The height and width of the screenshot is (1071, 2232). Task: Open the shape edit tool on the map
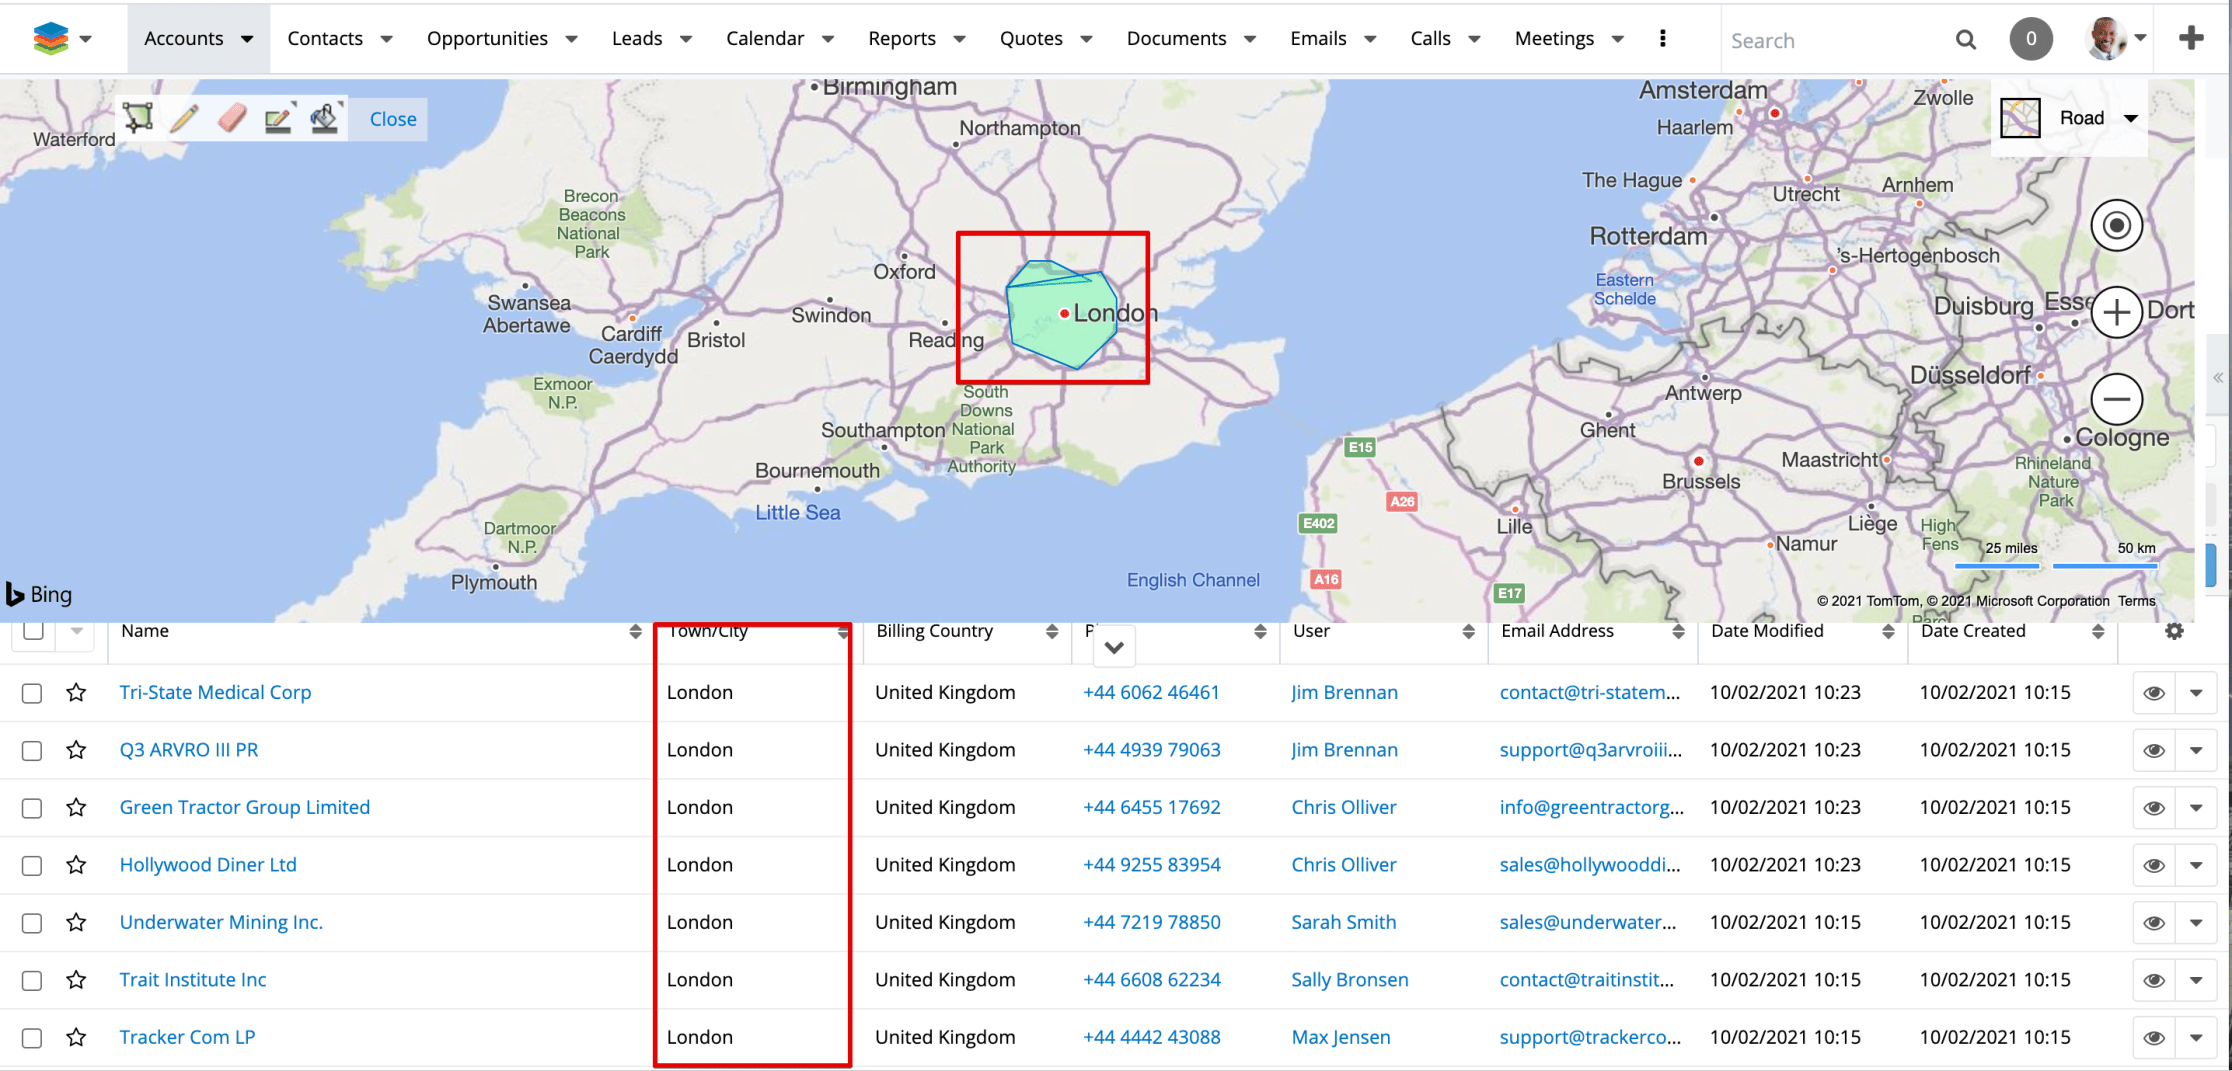(x=279, y=117)
